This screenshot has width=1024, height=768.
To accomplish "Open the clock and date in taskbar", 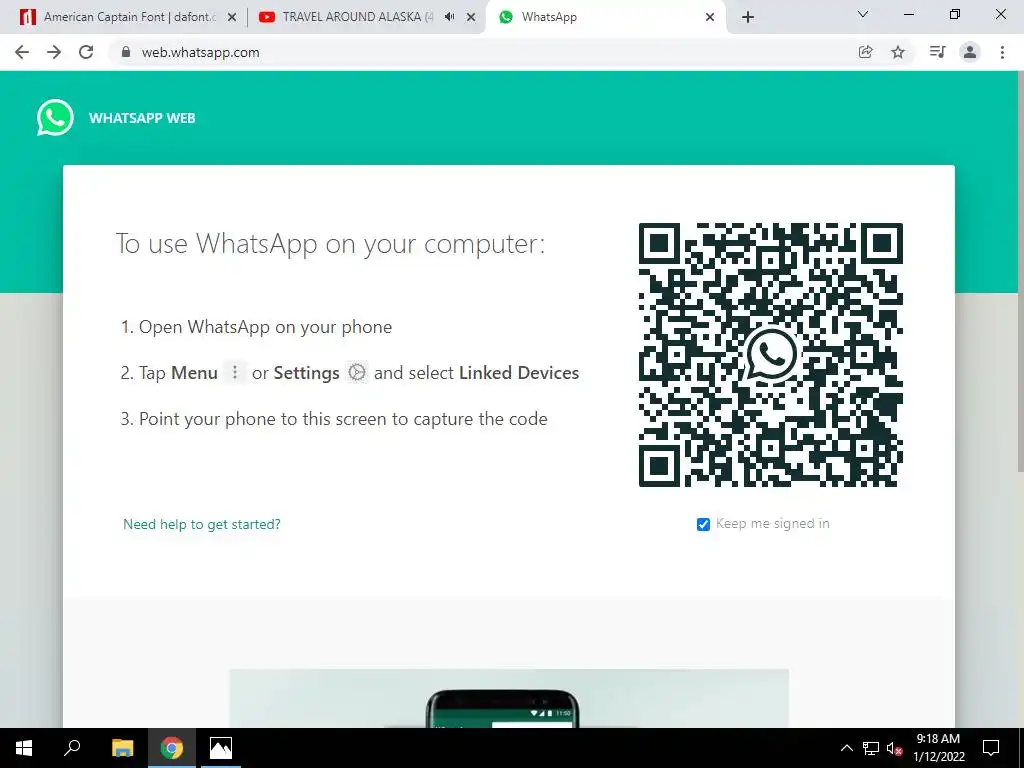I will [x=938, y=748].
